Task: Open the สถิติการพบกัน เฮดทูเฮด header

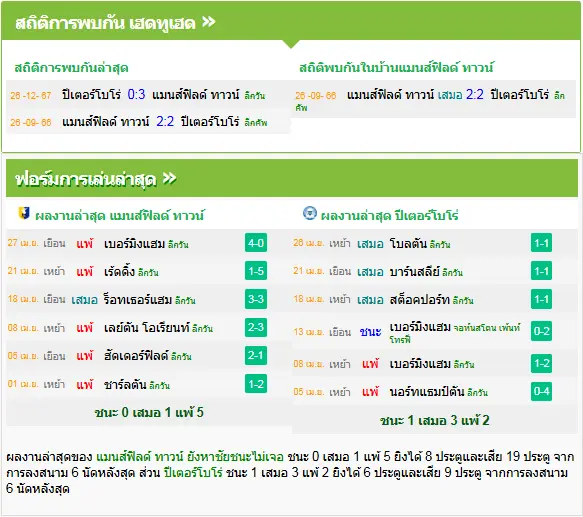Action: coord(291,21)
